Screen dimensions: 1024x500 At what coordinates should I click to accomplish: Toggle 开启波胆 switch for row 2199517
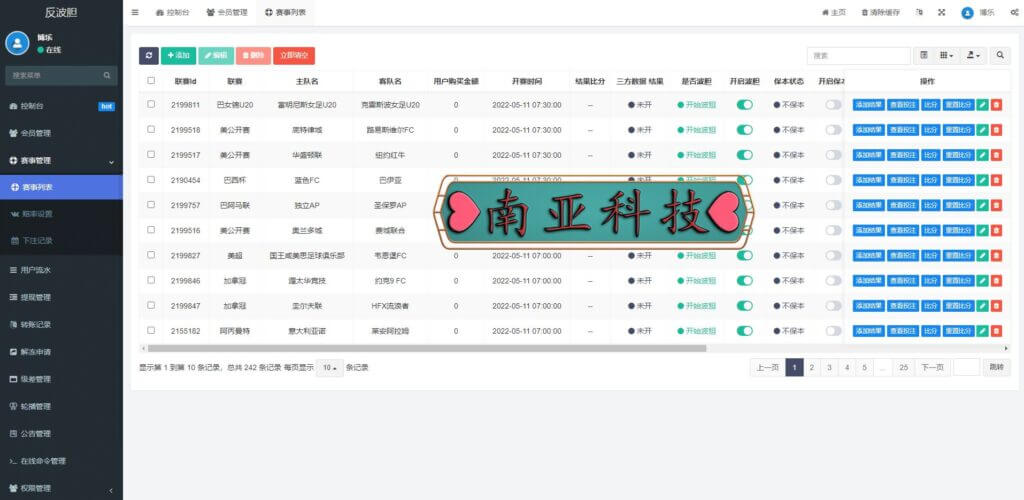[x=744, y=155]
